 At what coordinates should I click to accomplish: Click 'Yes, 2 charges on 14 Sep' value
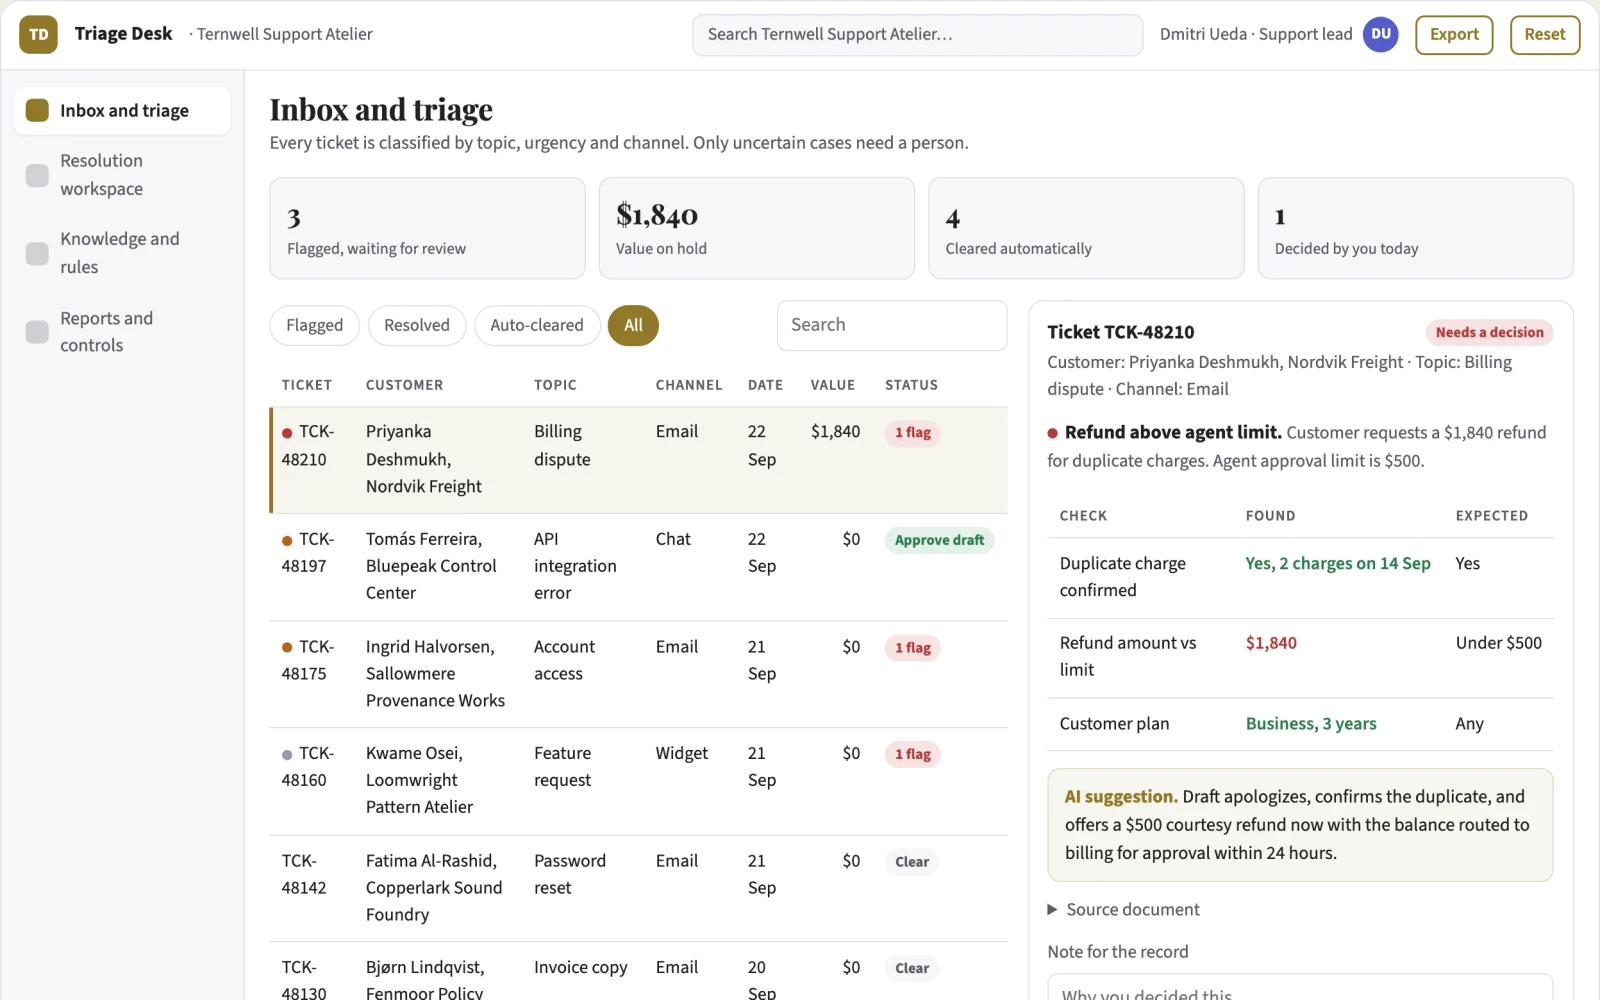click(x=1338, y=564)
